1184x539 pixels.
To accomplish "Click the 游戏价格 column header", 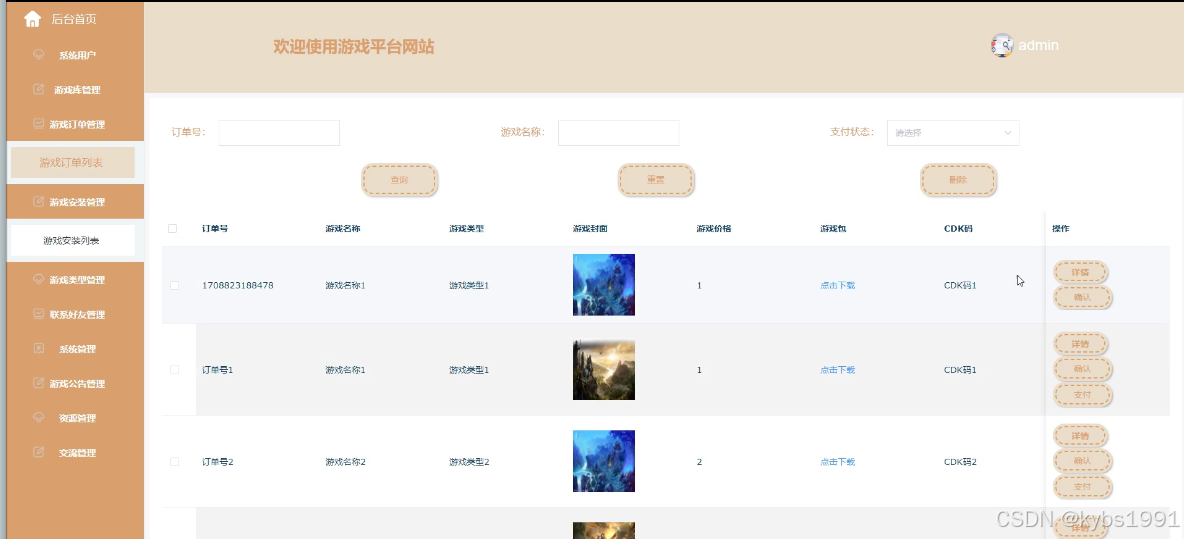I will [714, 228].
